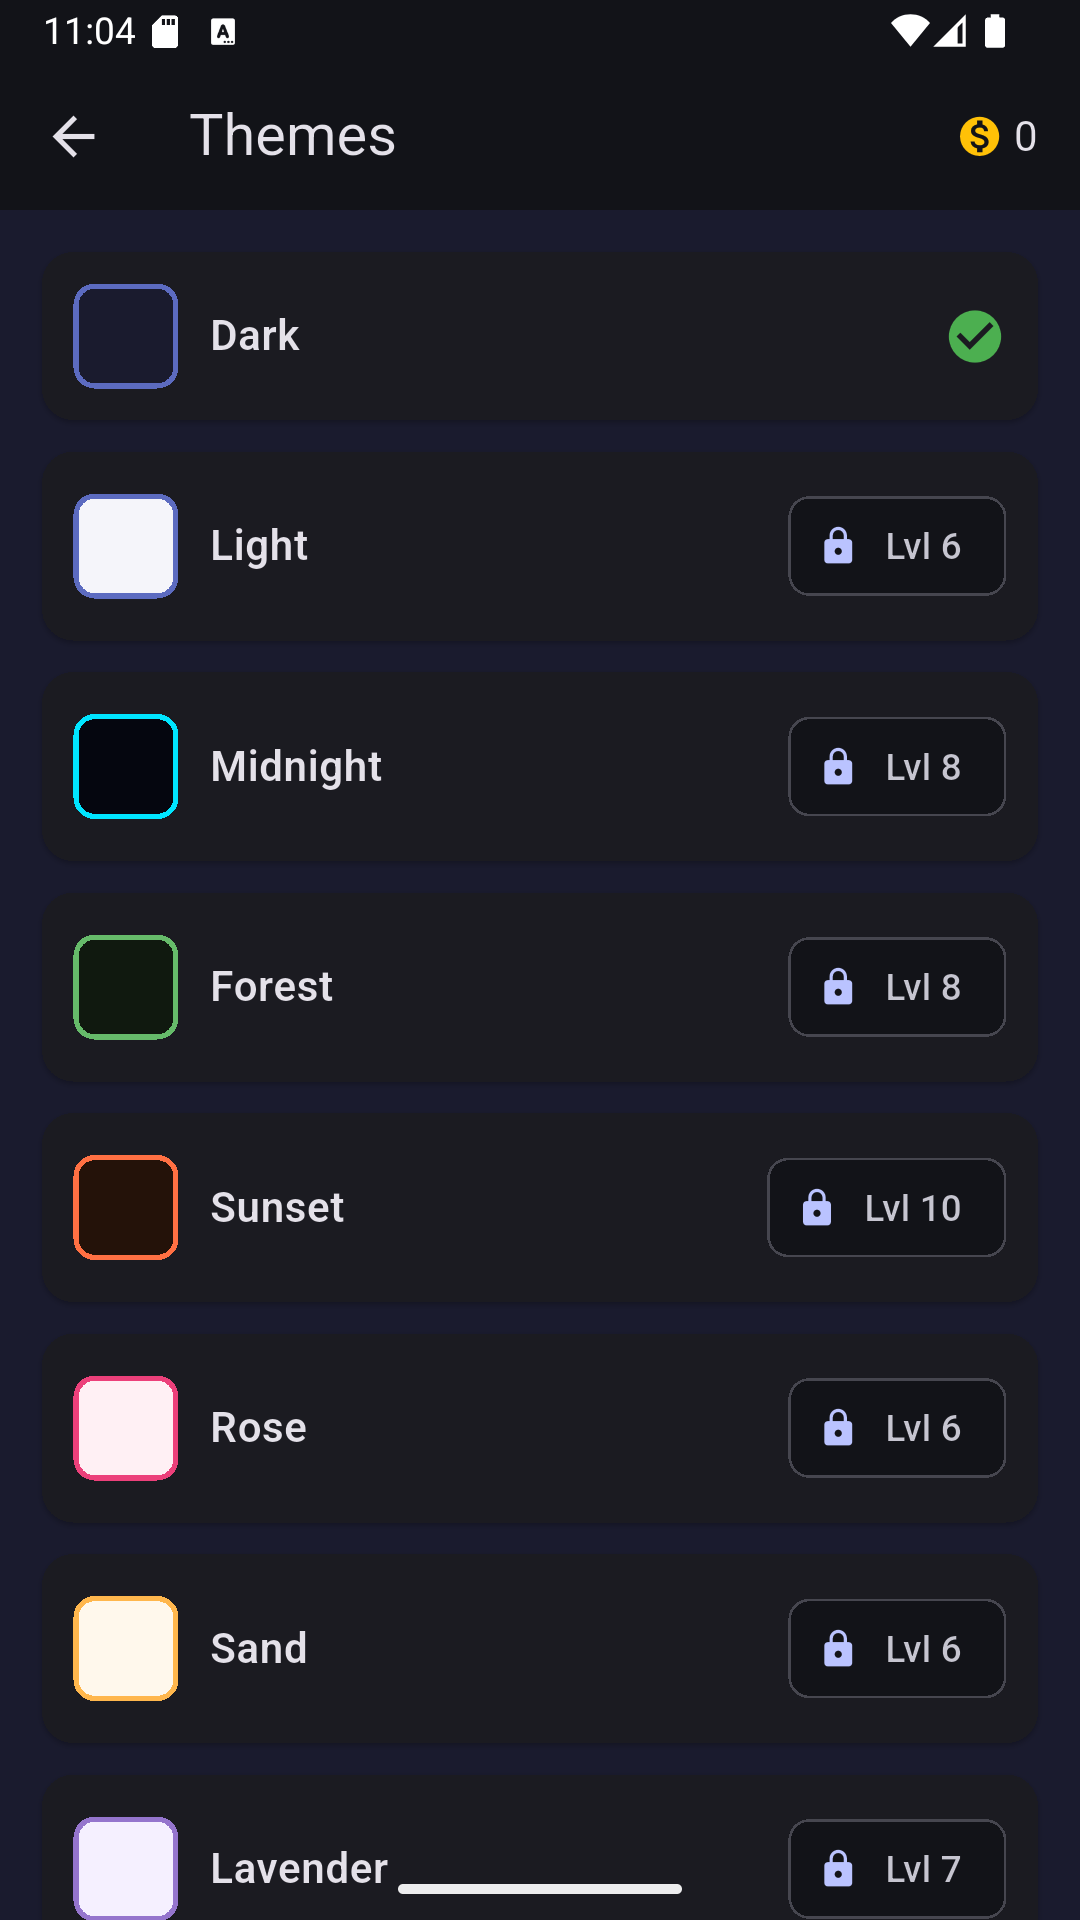Tap the lock icon on Sunset theme
The height and width of the screenshot is (1920, 1080).
[817, 1207]
